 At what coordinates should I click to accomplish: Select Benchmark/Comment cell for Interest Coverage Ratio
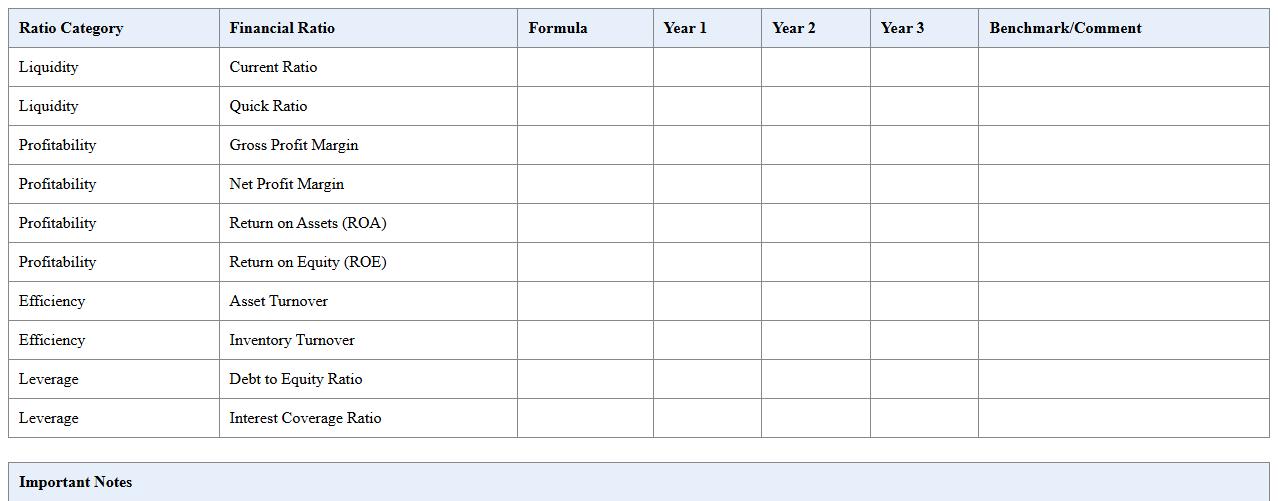click(x=1123, y=418)
